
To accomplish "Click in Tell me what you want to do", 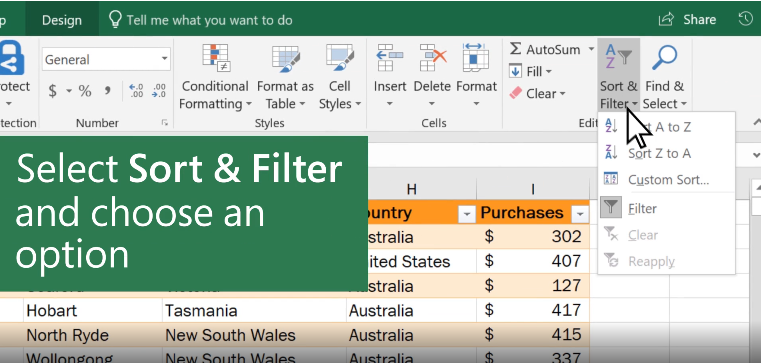I will tap(209, 20).
